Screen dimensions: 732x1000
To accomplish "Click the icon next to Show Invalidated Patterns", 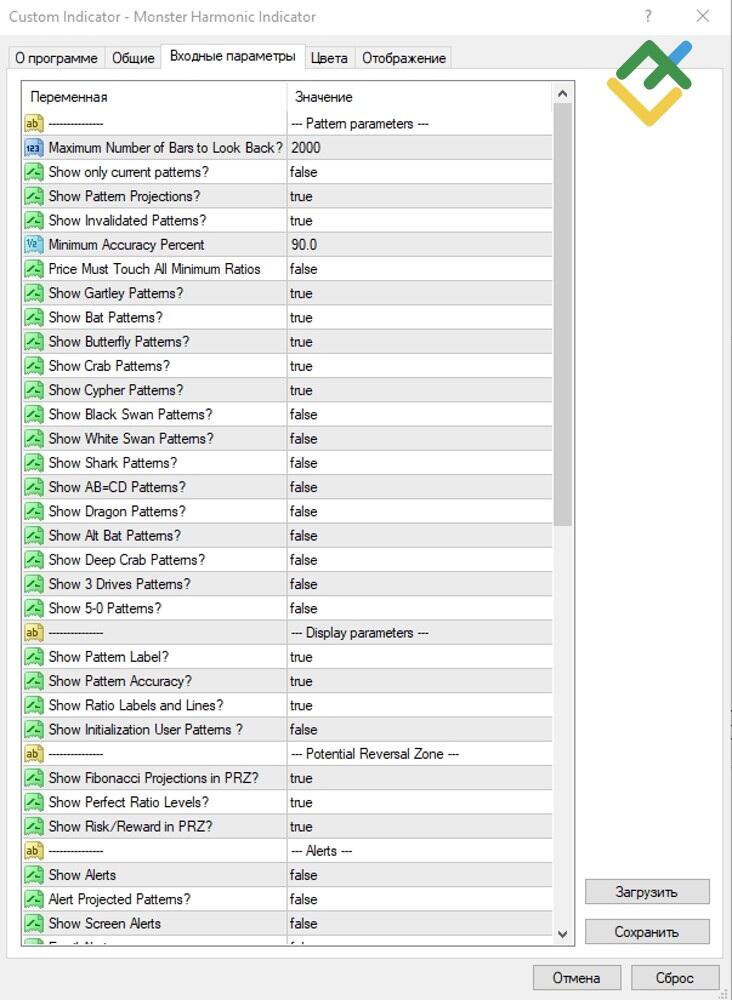I will tap(33, 221).
